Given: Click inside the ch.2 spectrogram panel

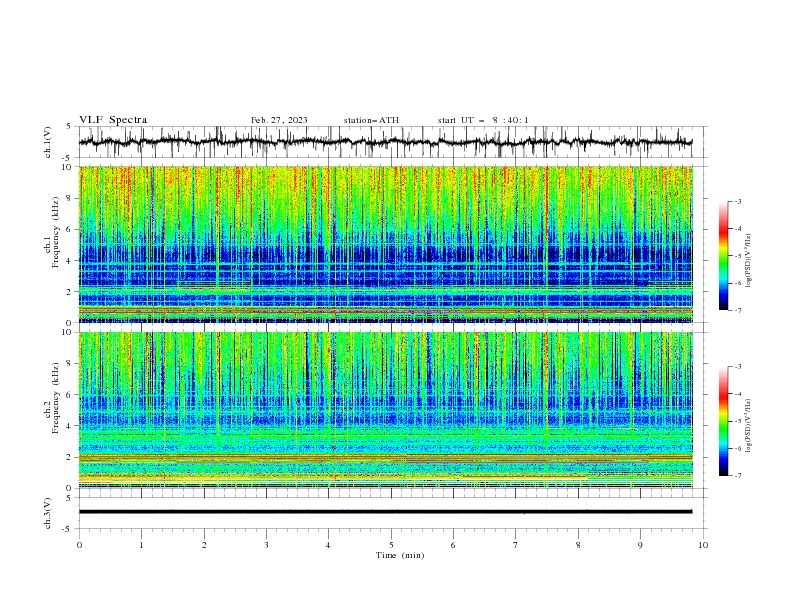Looking at the screenshot, I should [x=385, y=410].
